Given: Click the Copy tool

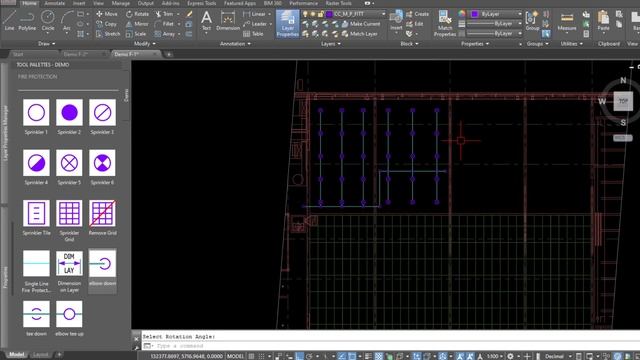Looking at the screenshot, I should click(107, 24).
